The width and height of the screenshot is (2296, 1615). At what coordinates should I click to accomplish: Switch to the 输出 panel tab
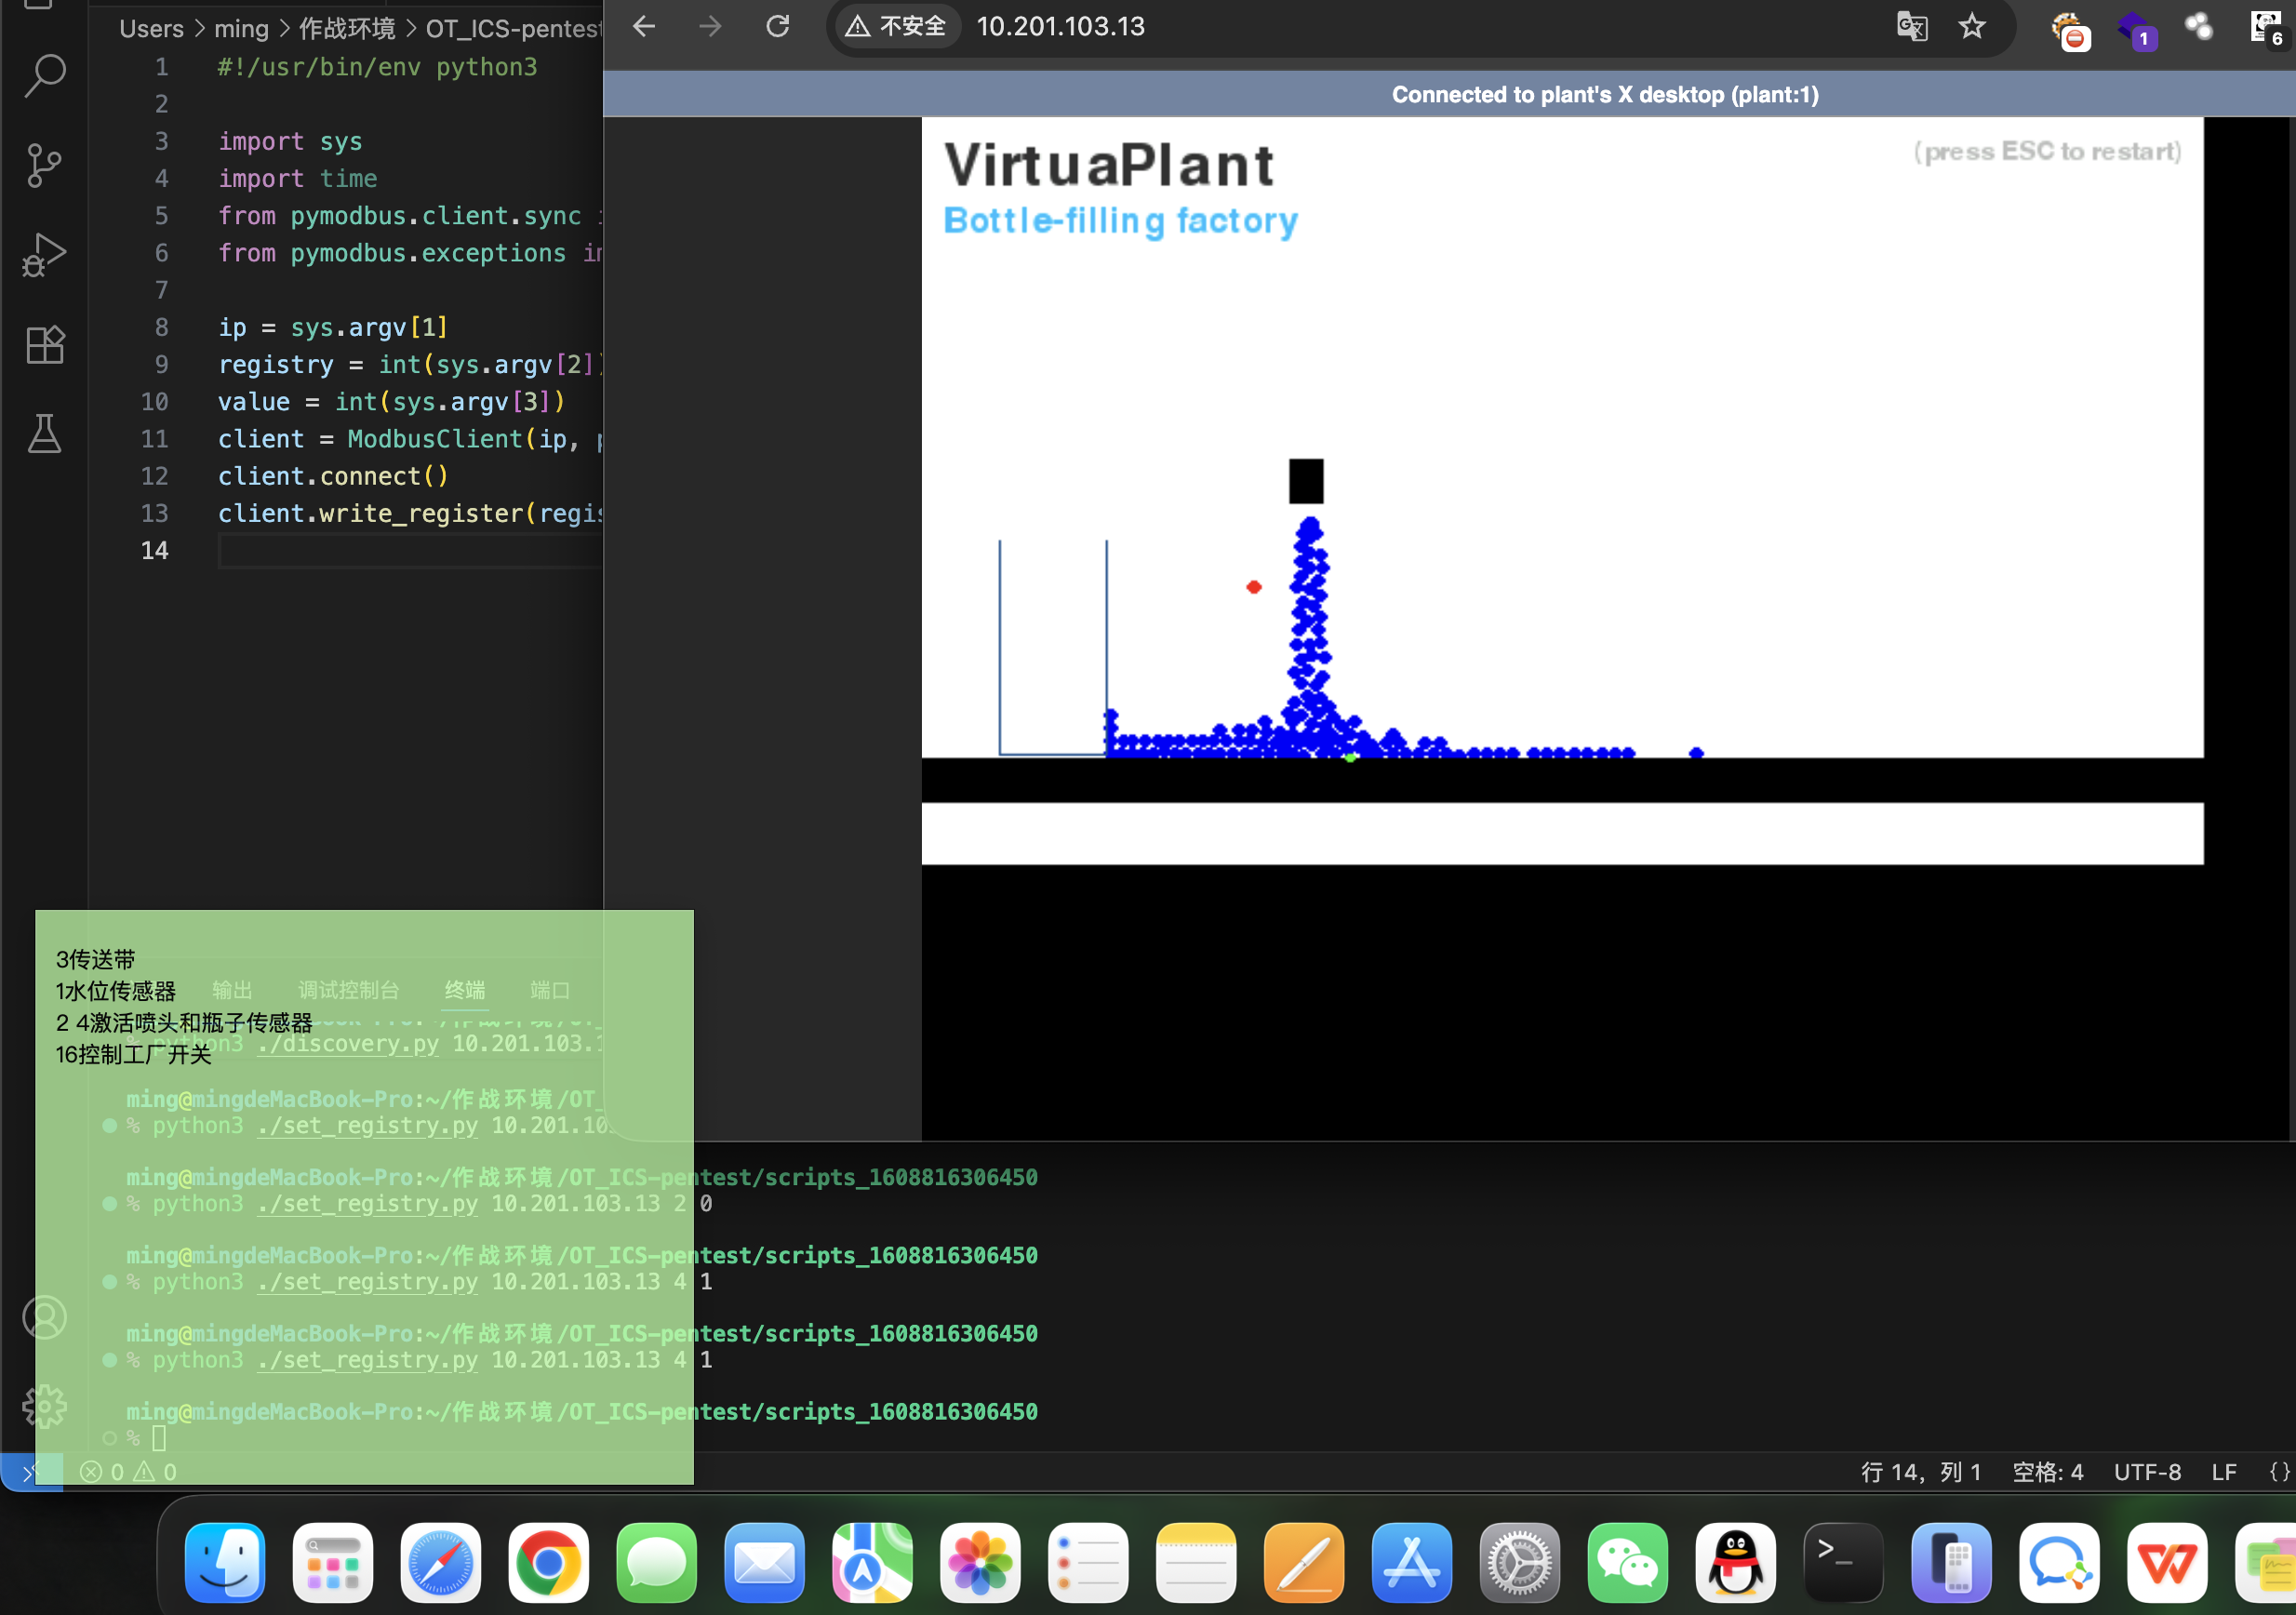[232, 989]
